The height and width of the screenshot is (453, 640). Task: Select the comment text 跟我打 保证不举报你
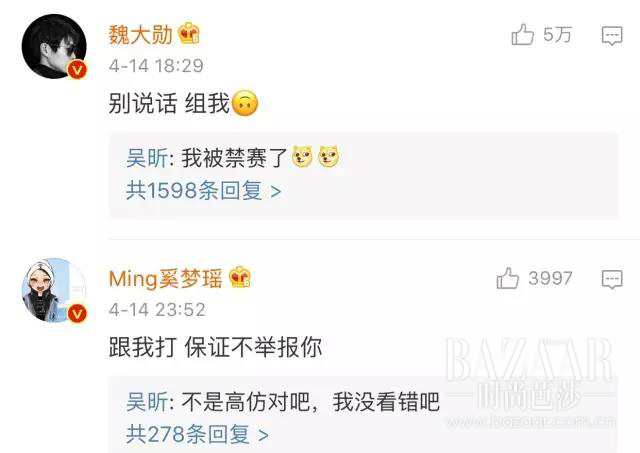coord(215,347)
